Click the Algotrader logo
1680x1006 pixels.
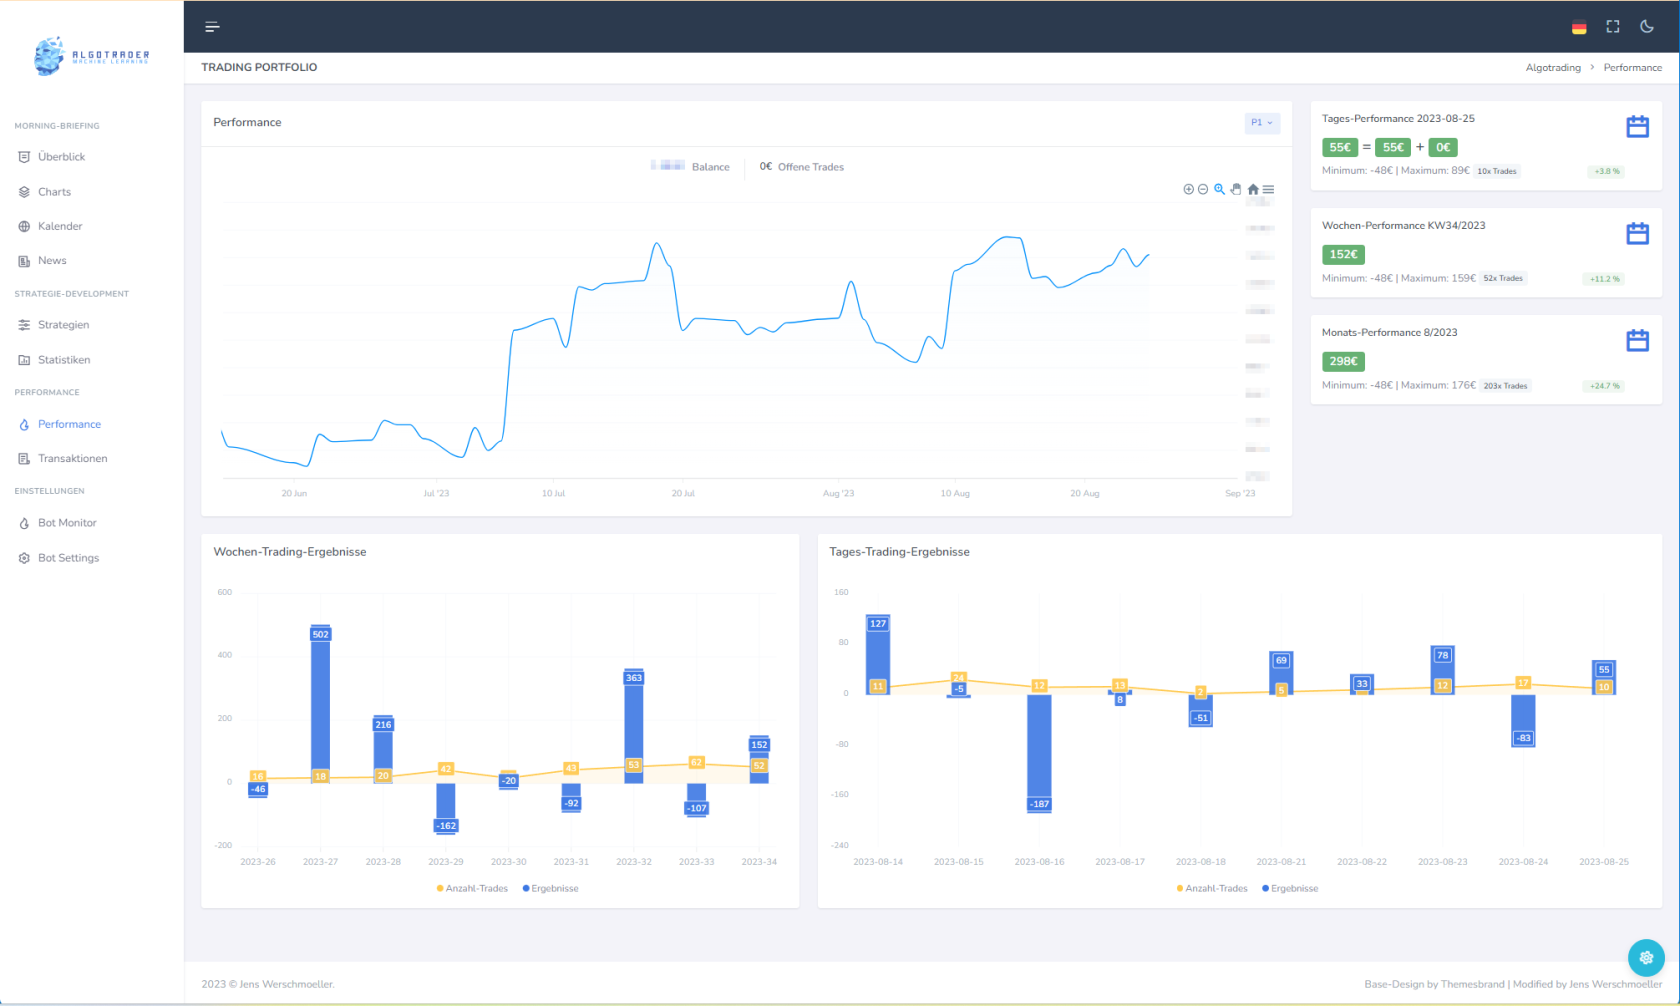92,57
